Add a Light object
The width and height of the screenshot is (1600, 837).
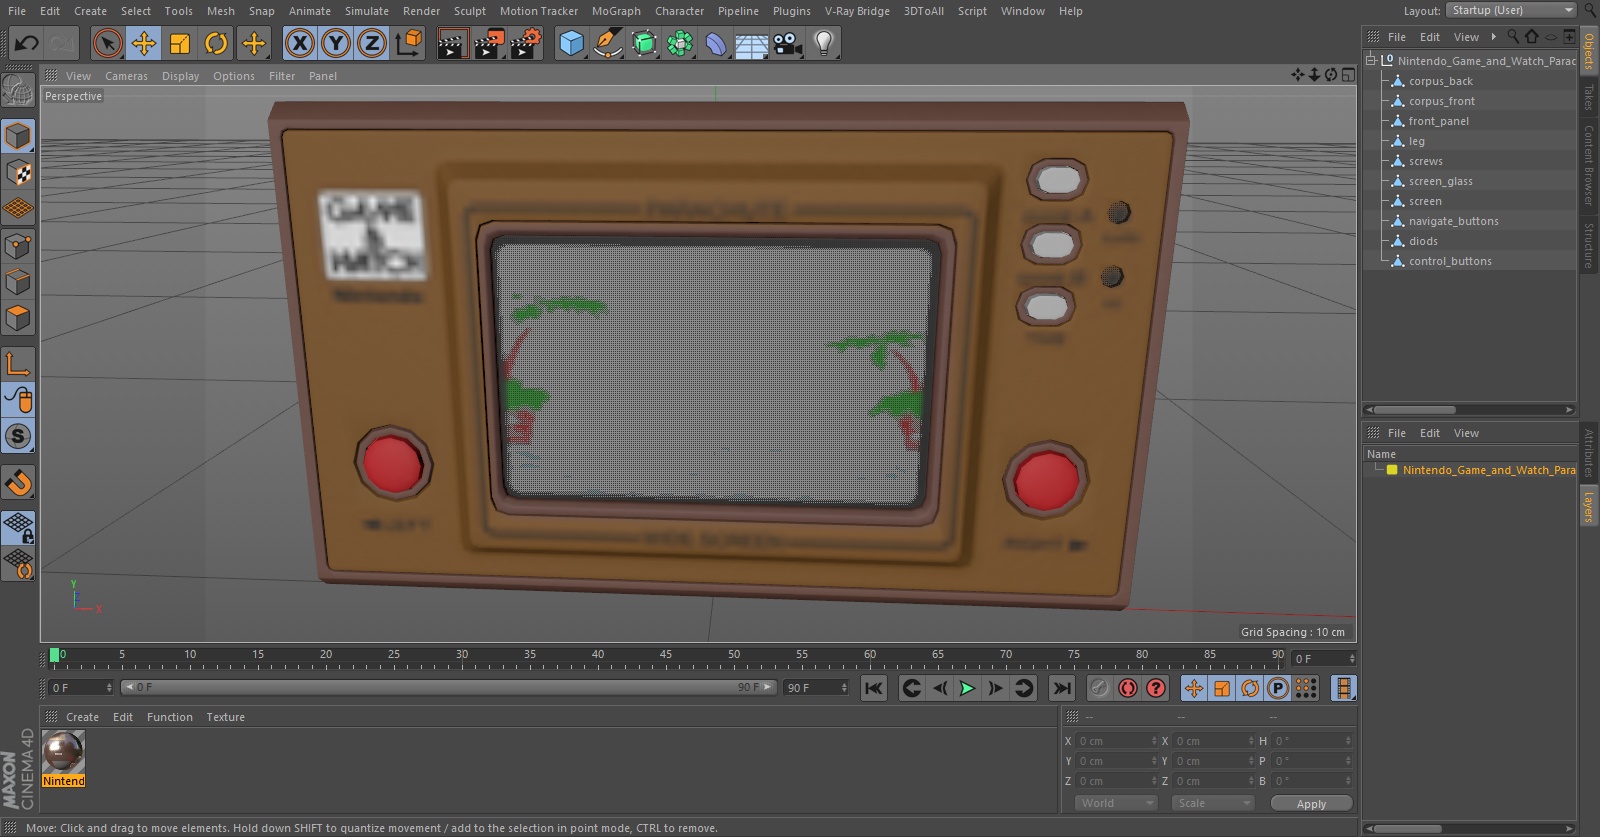click(824, 43)
